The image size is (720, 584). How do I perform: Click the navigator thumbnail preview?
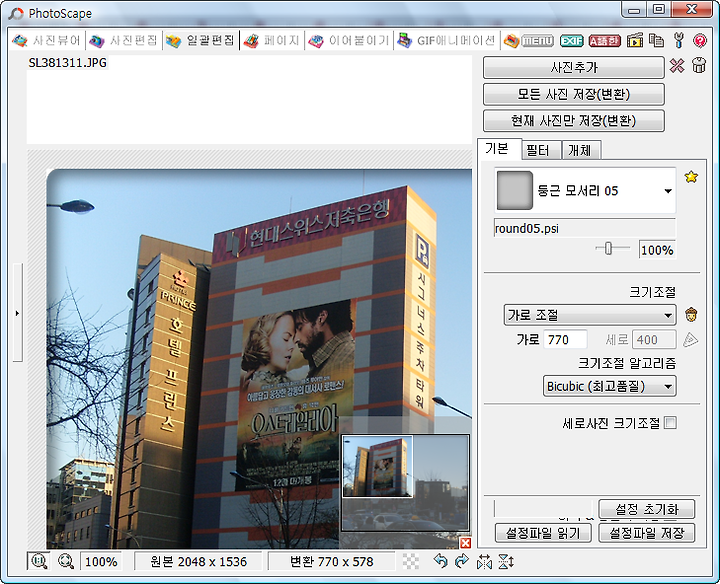tap(406, 483)
